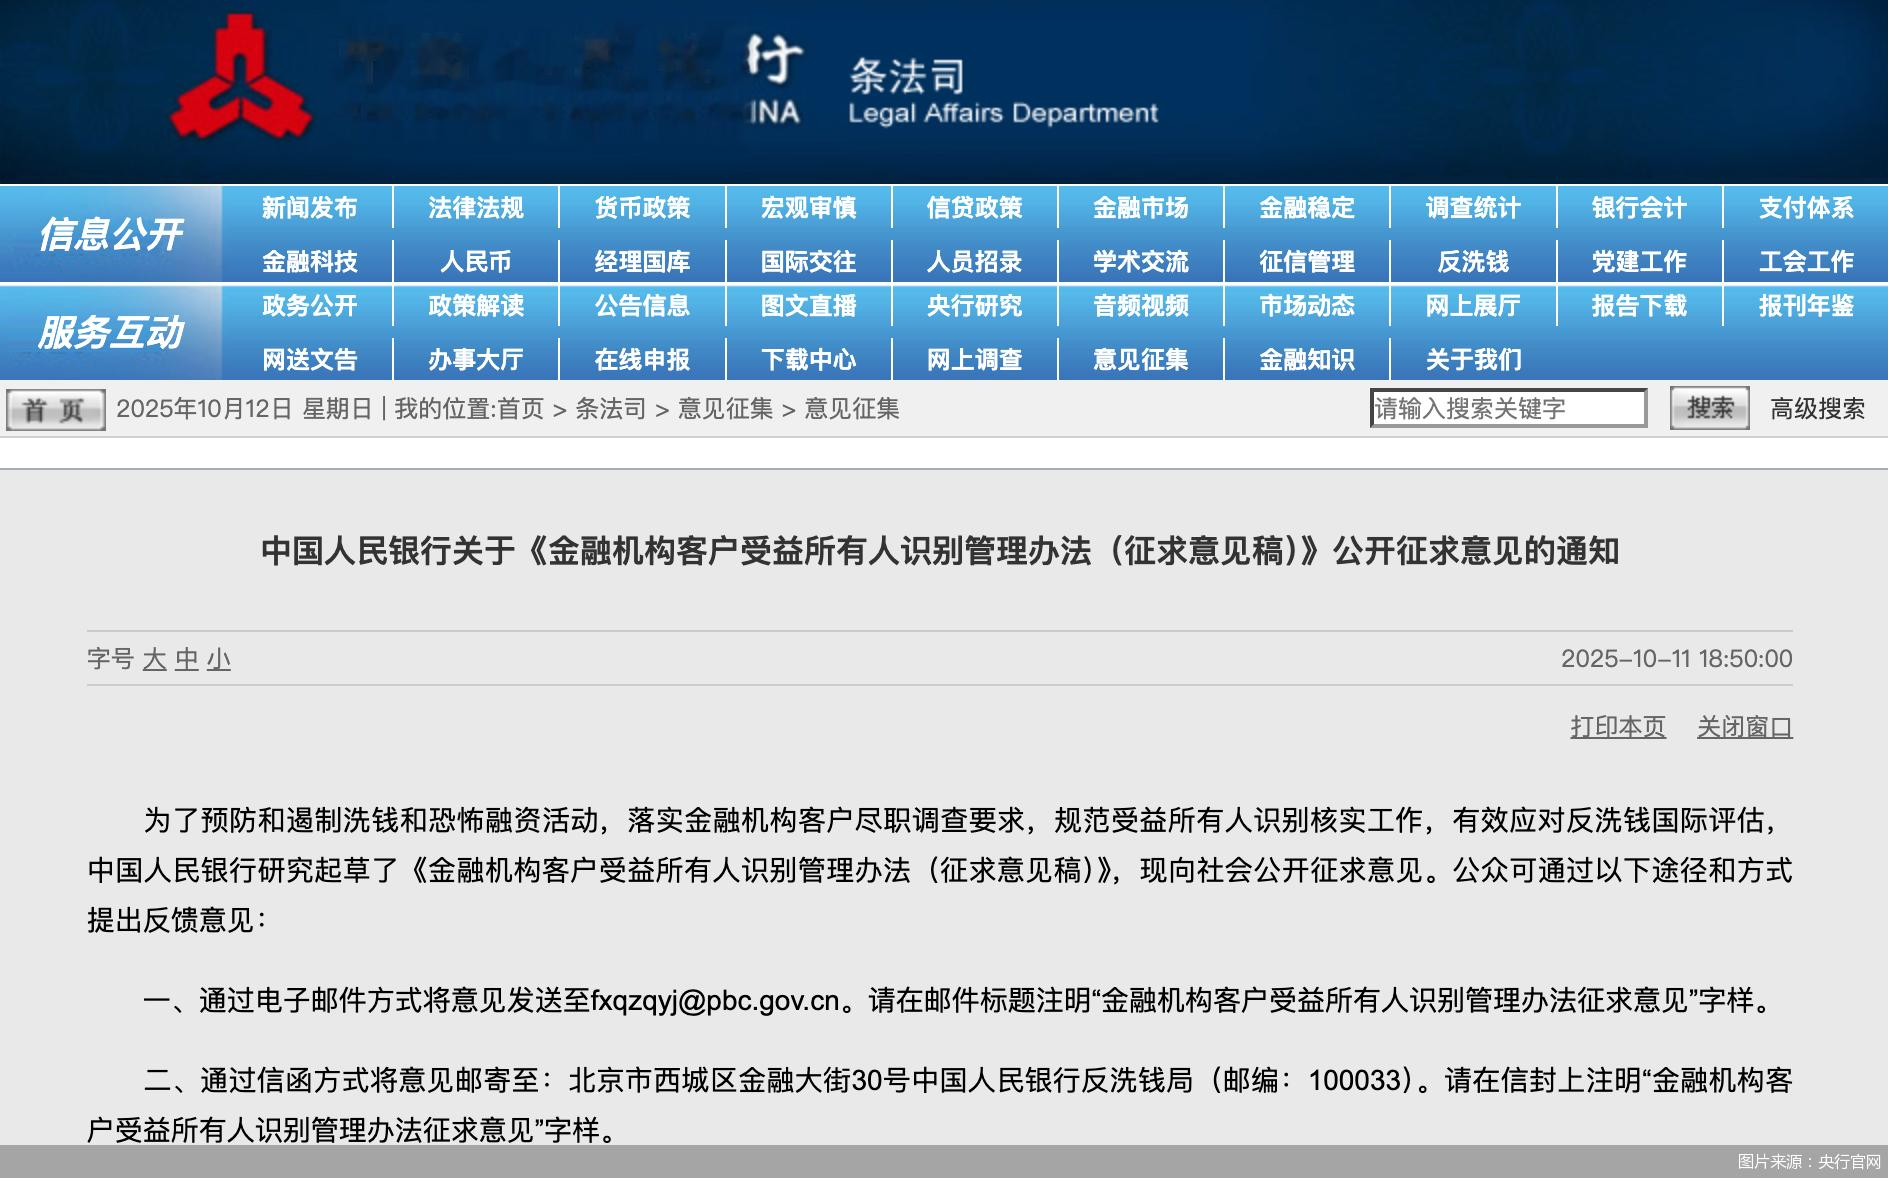1888x1178 pixels.
Task: Open 网上调查 section
Action: (974, 360)
